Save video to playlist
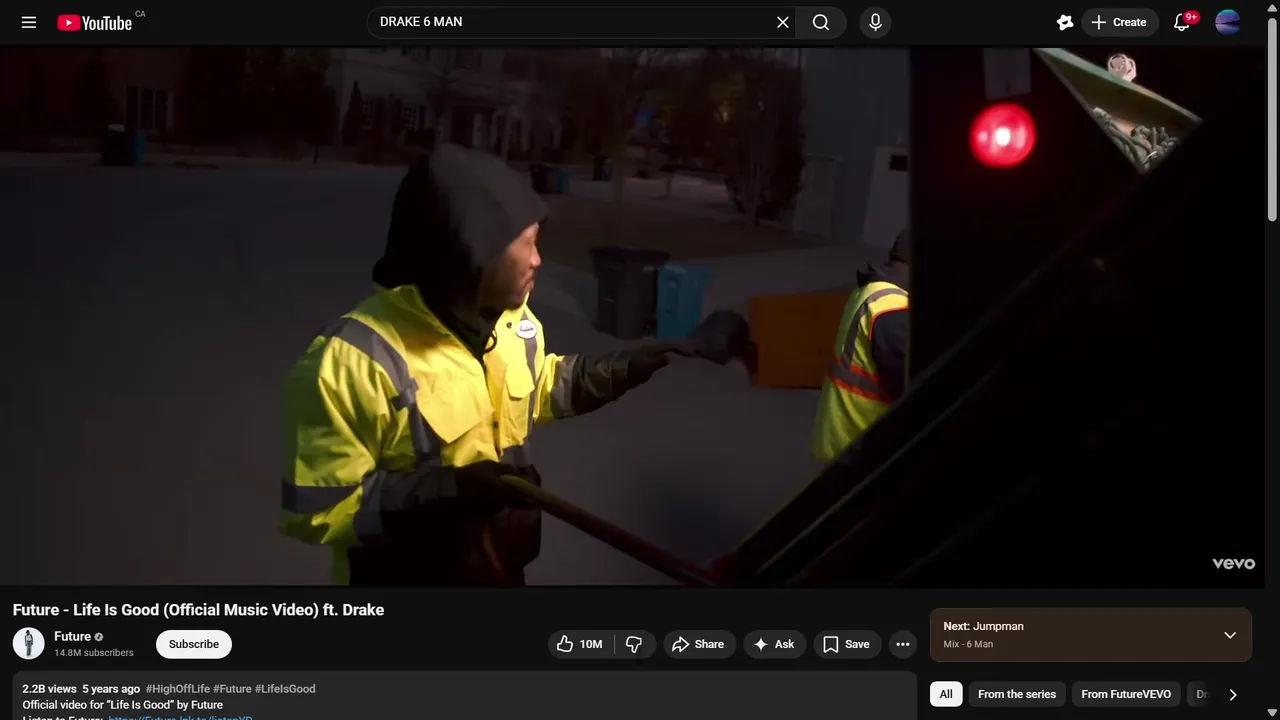The height and width of the screenshot is (720, 1280). (x=847, y=644)
